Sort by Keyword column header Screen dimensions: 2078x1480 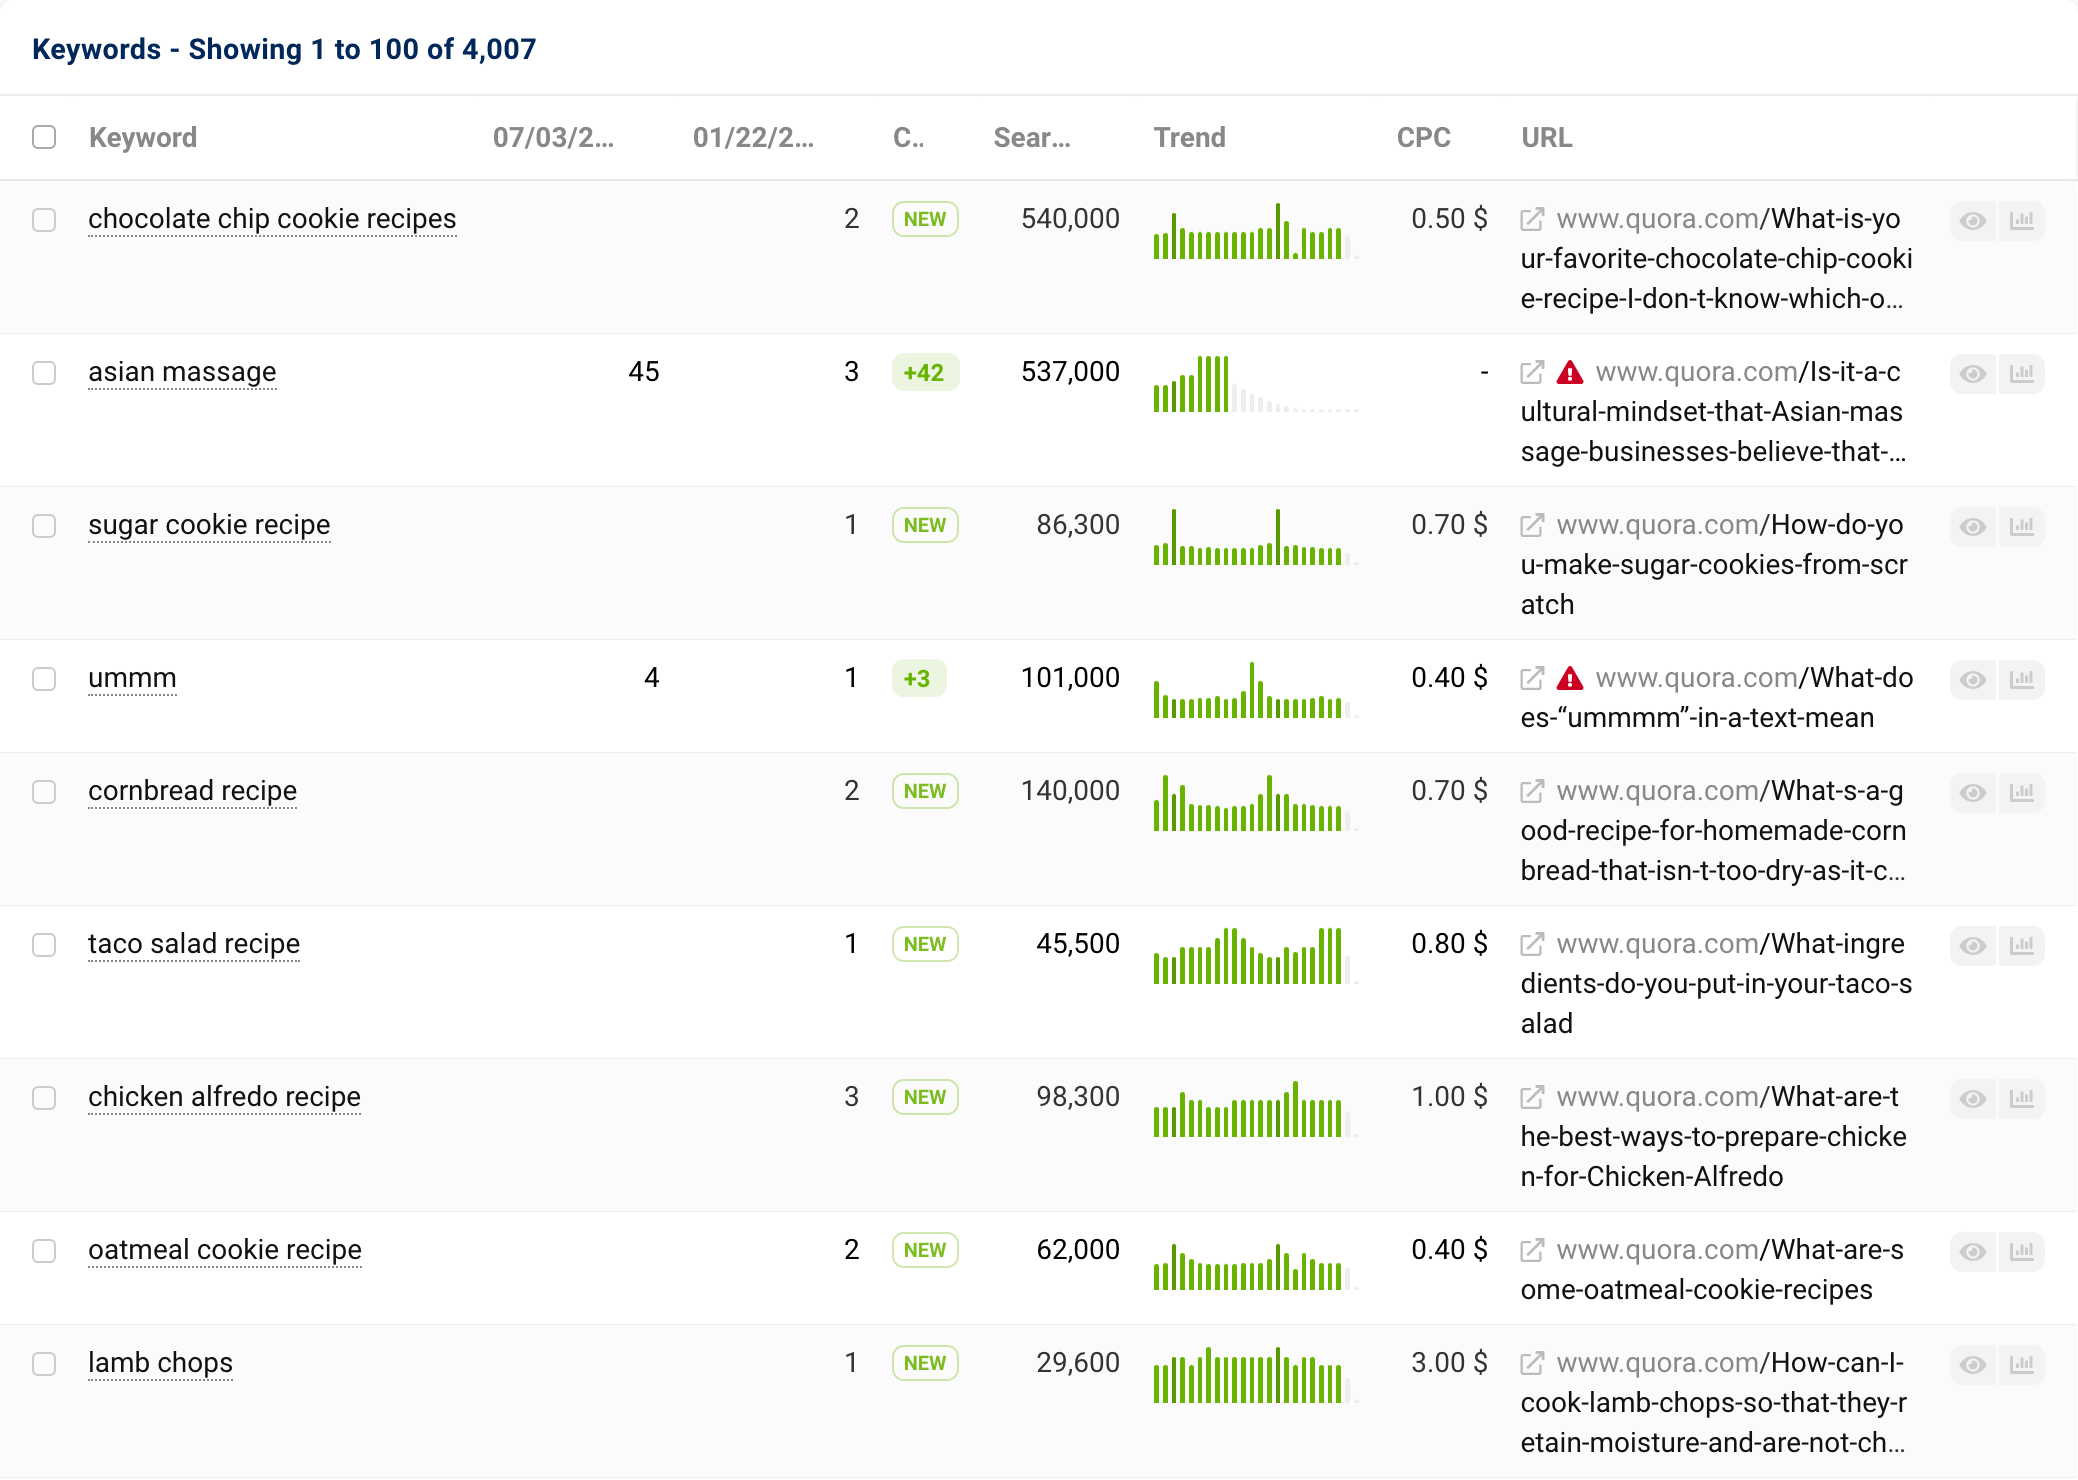[143, 137]
